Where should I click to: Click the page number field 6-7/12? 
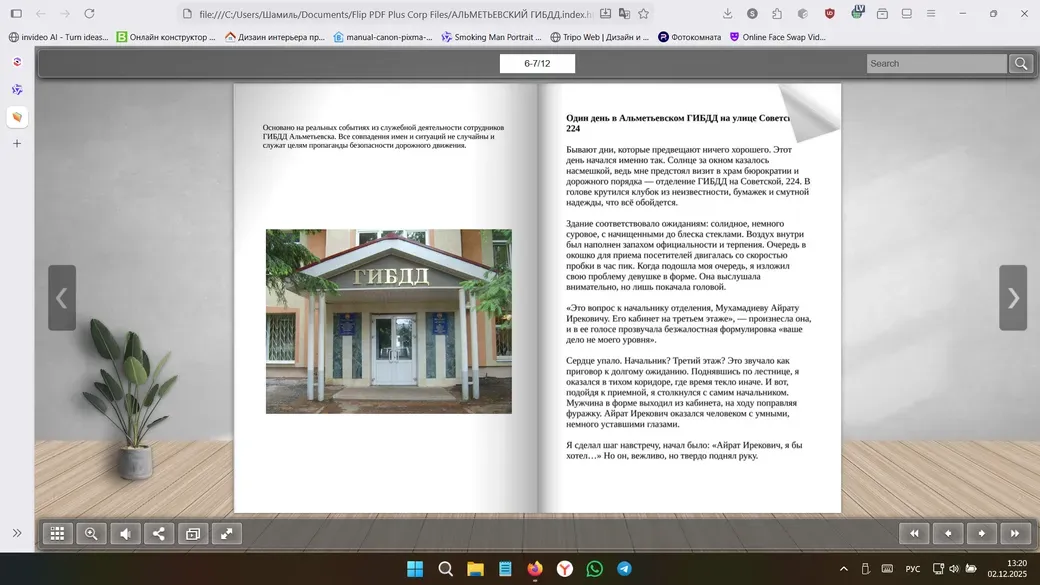click(537, 64)
